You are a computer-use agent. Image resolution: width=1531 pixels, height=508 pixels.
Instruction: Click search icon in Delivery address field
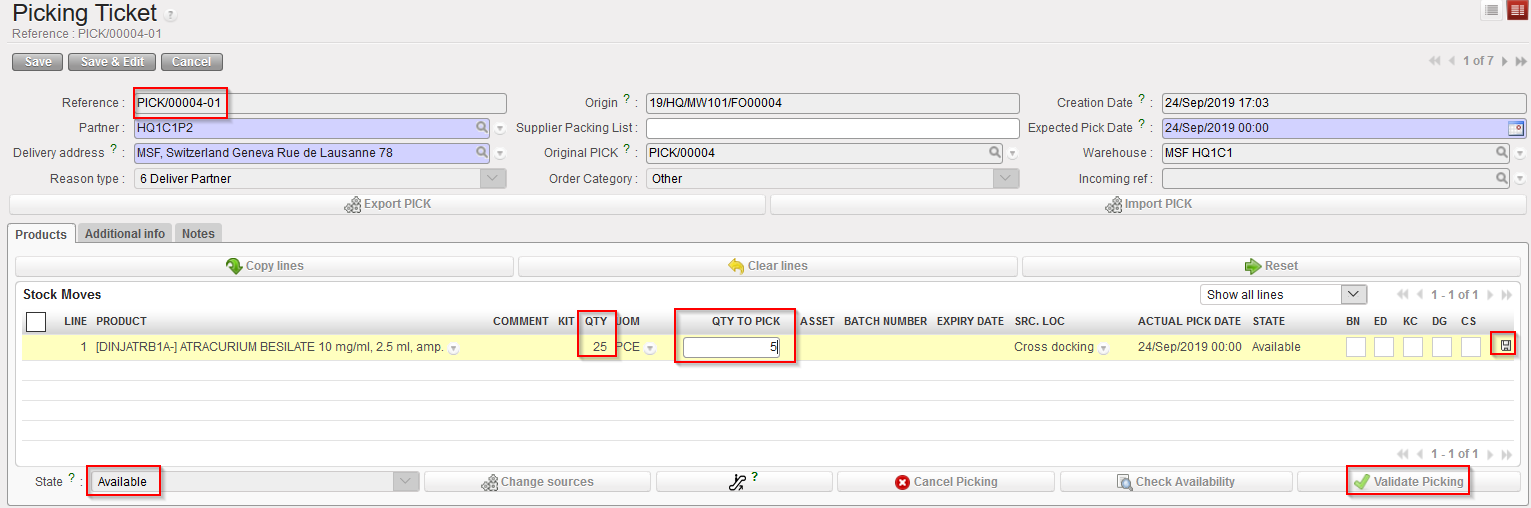pyautogui.click(x=482, y=153)
